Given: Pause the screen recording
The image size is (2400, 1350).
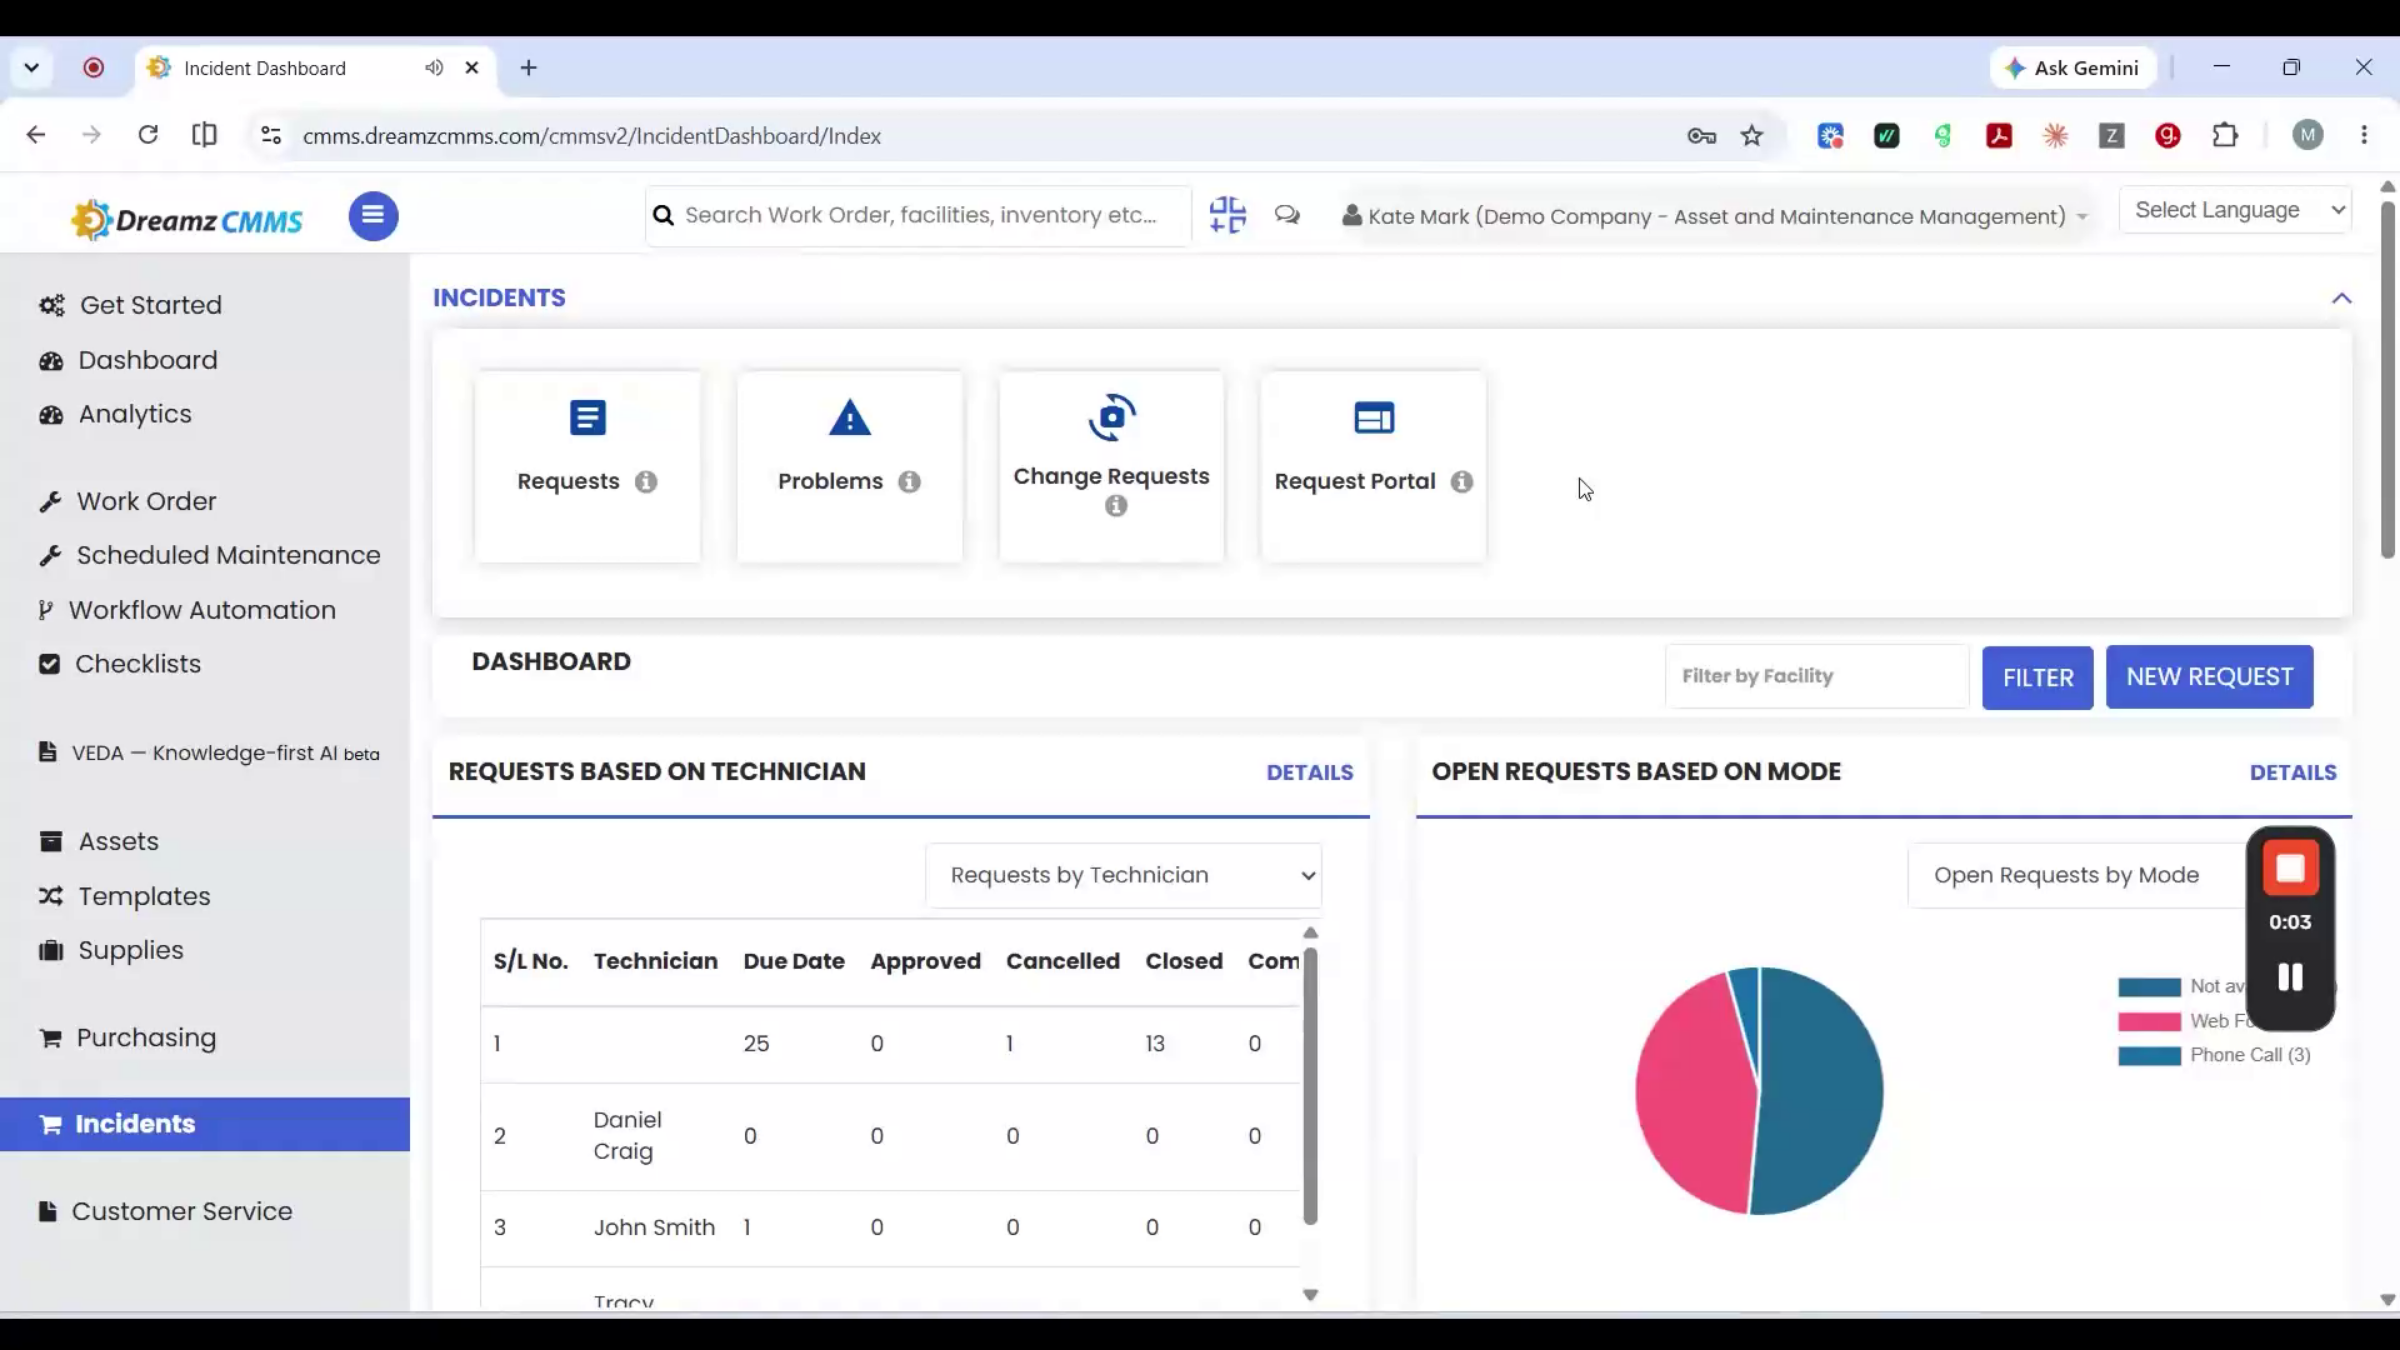Looking at the screenshot, I should [x=2290, y=977].
